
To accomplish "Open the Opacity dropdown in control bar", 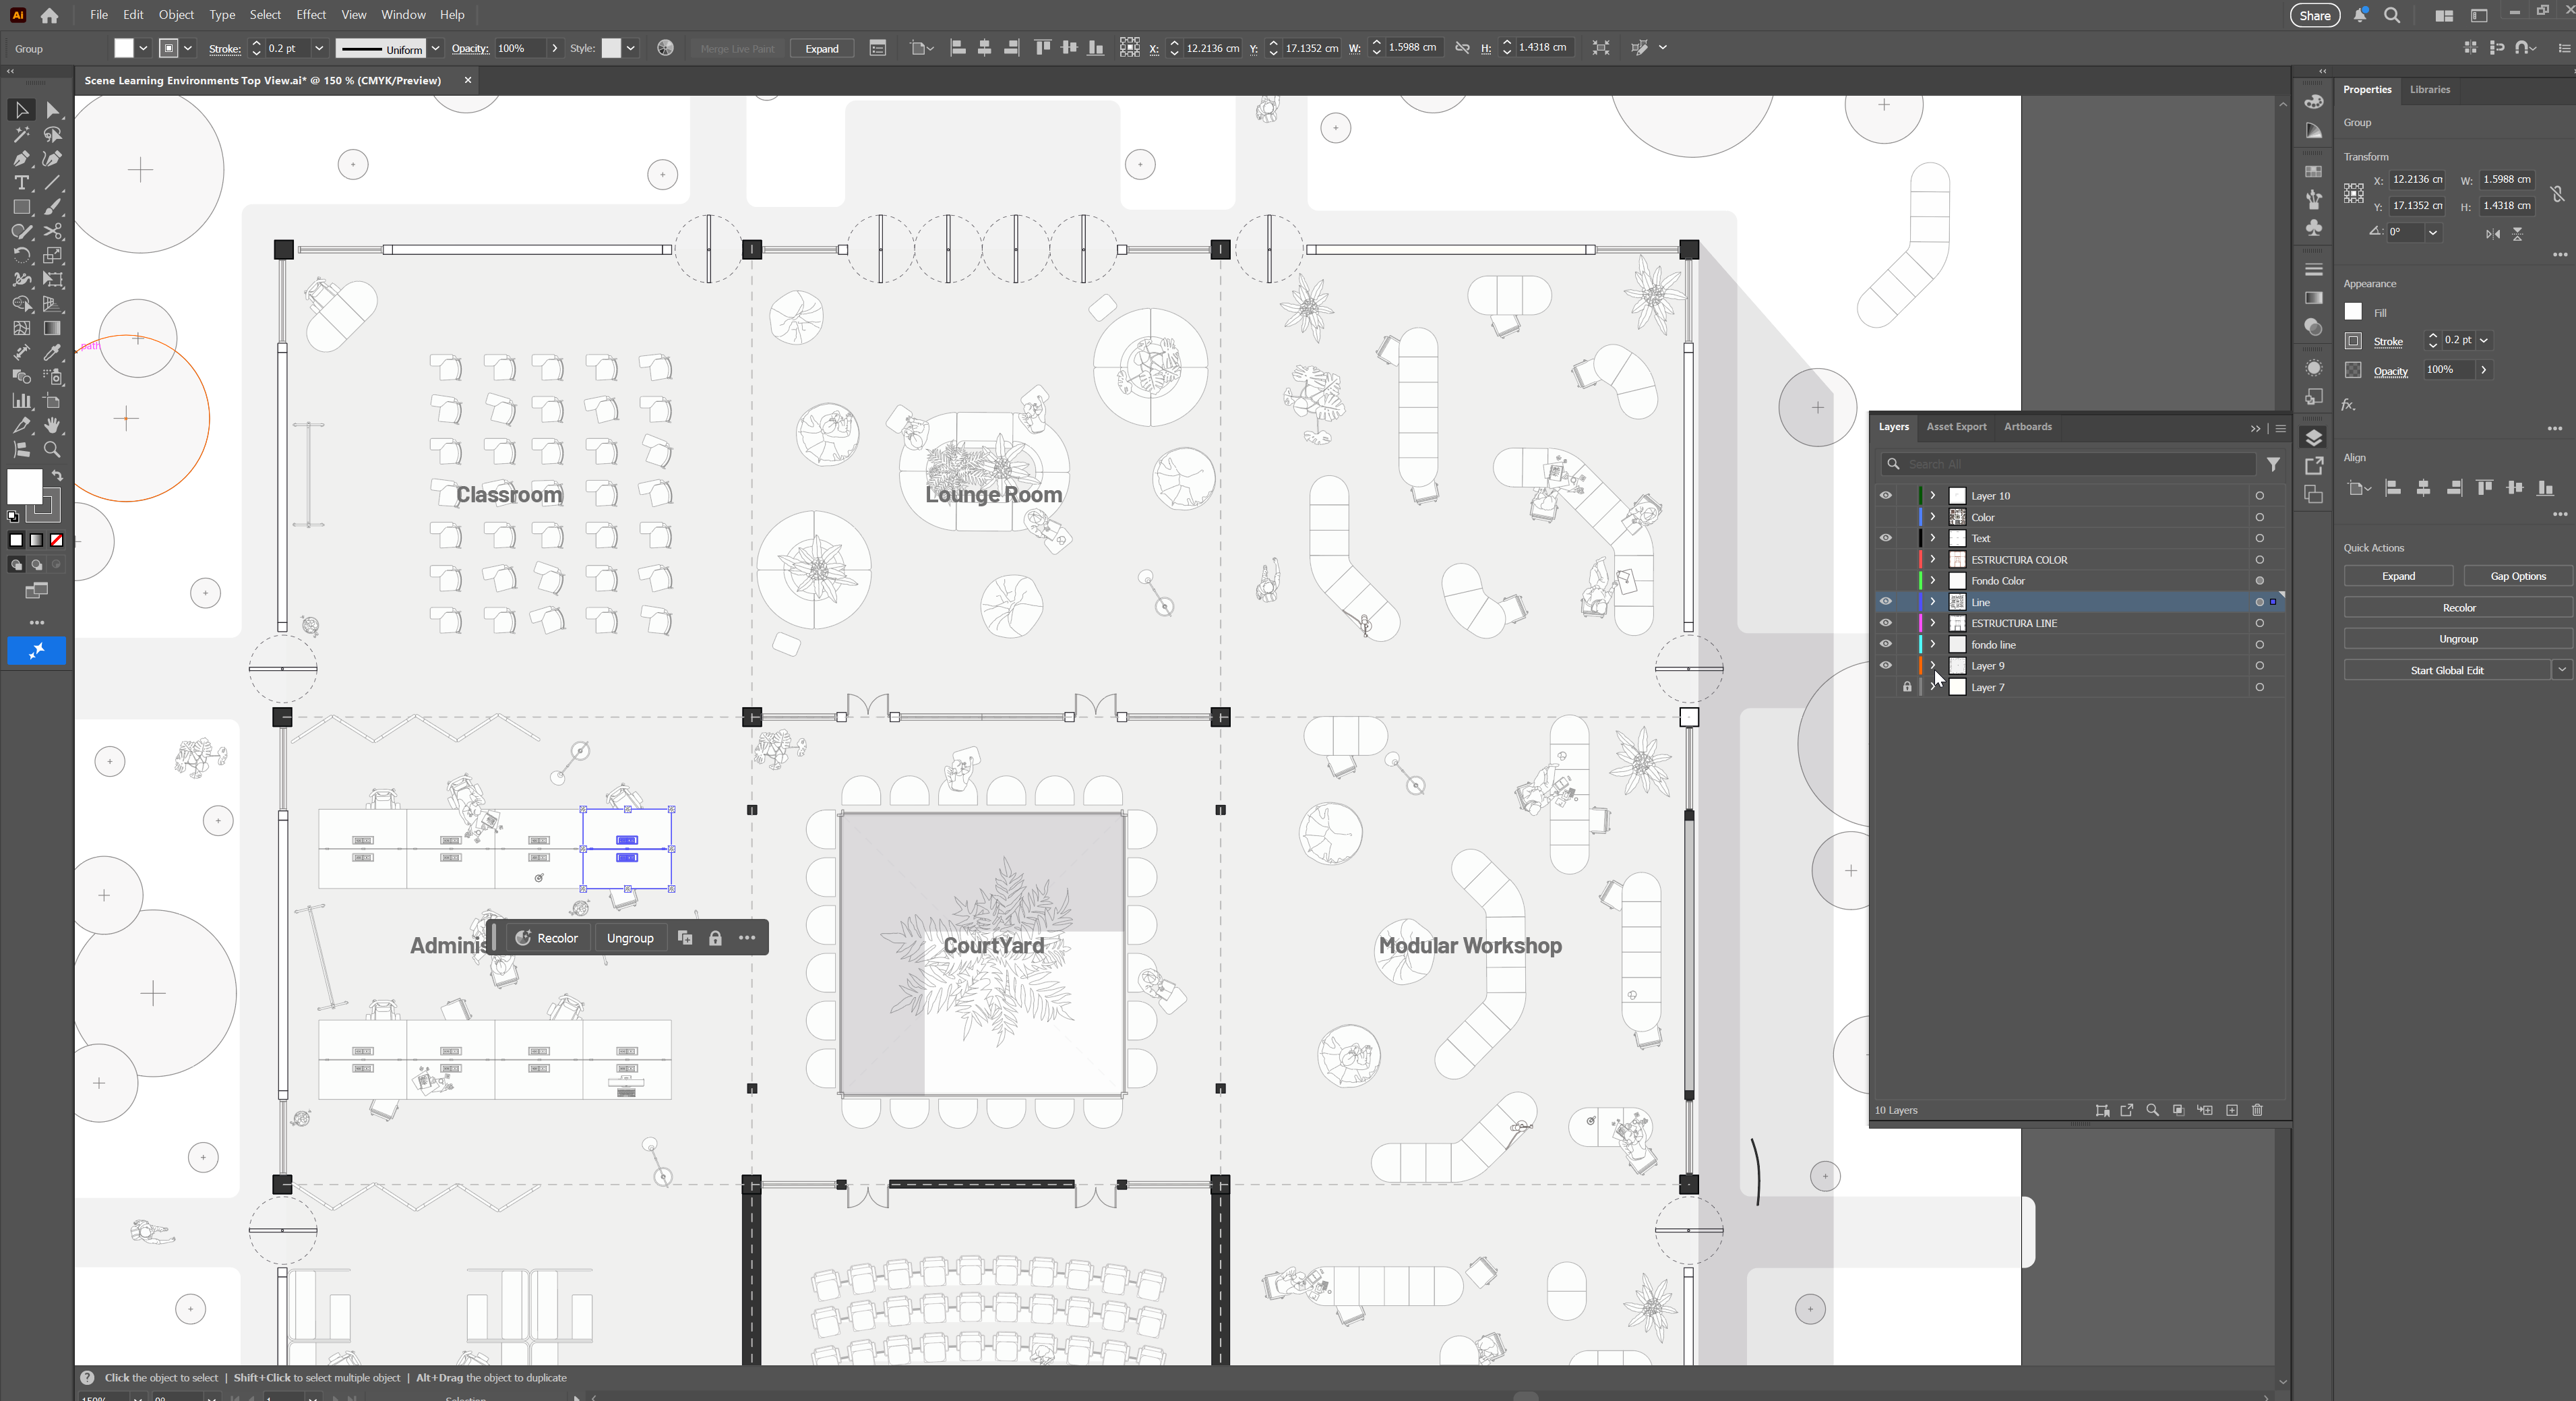I will 556,48.
